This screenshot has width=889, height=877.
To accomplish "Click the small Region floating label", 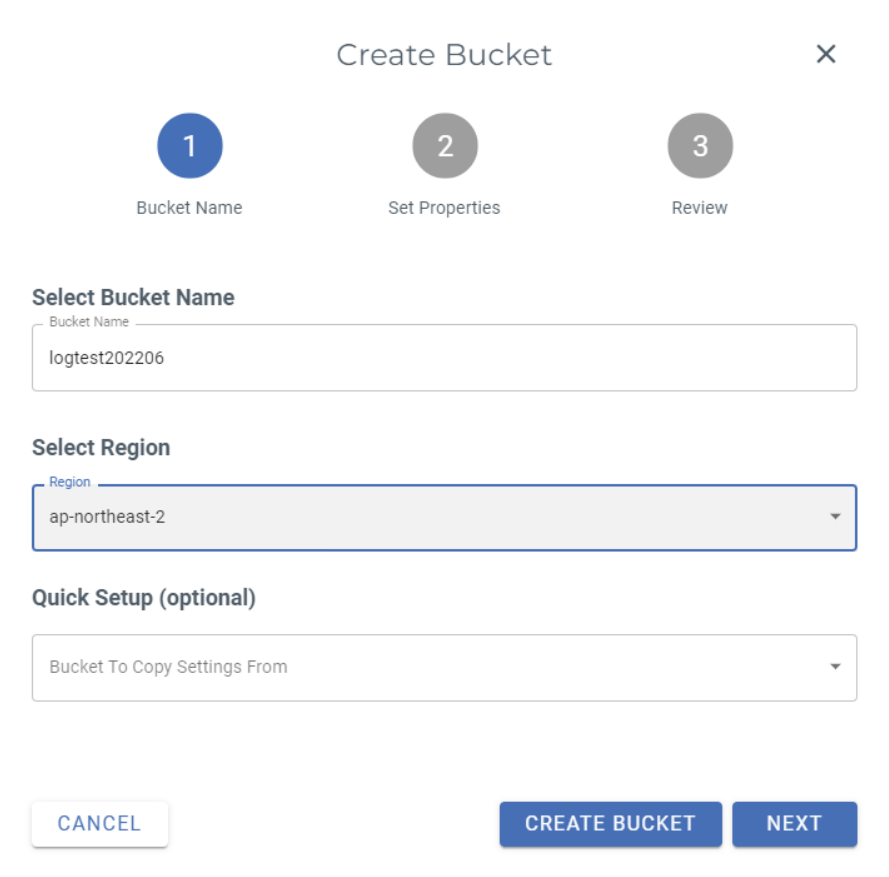I will coord(70,482).
